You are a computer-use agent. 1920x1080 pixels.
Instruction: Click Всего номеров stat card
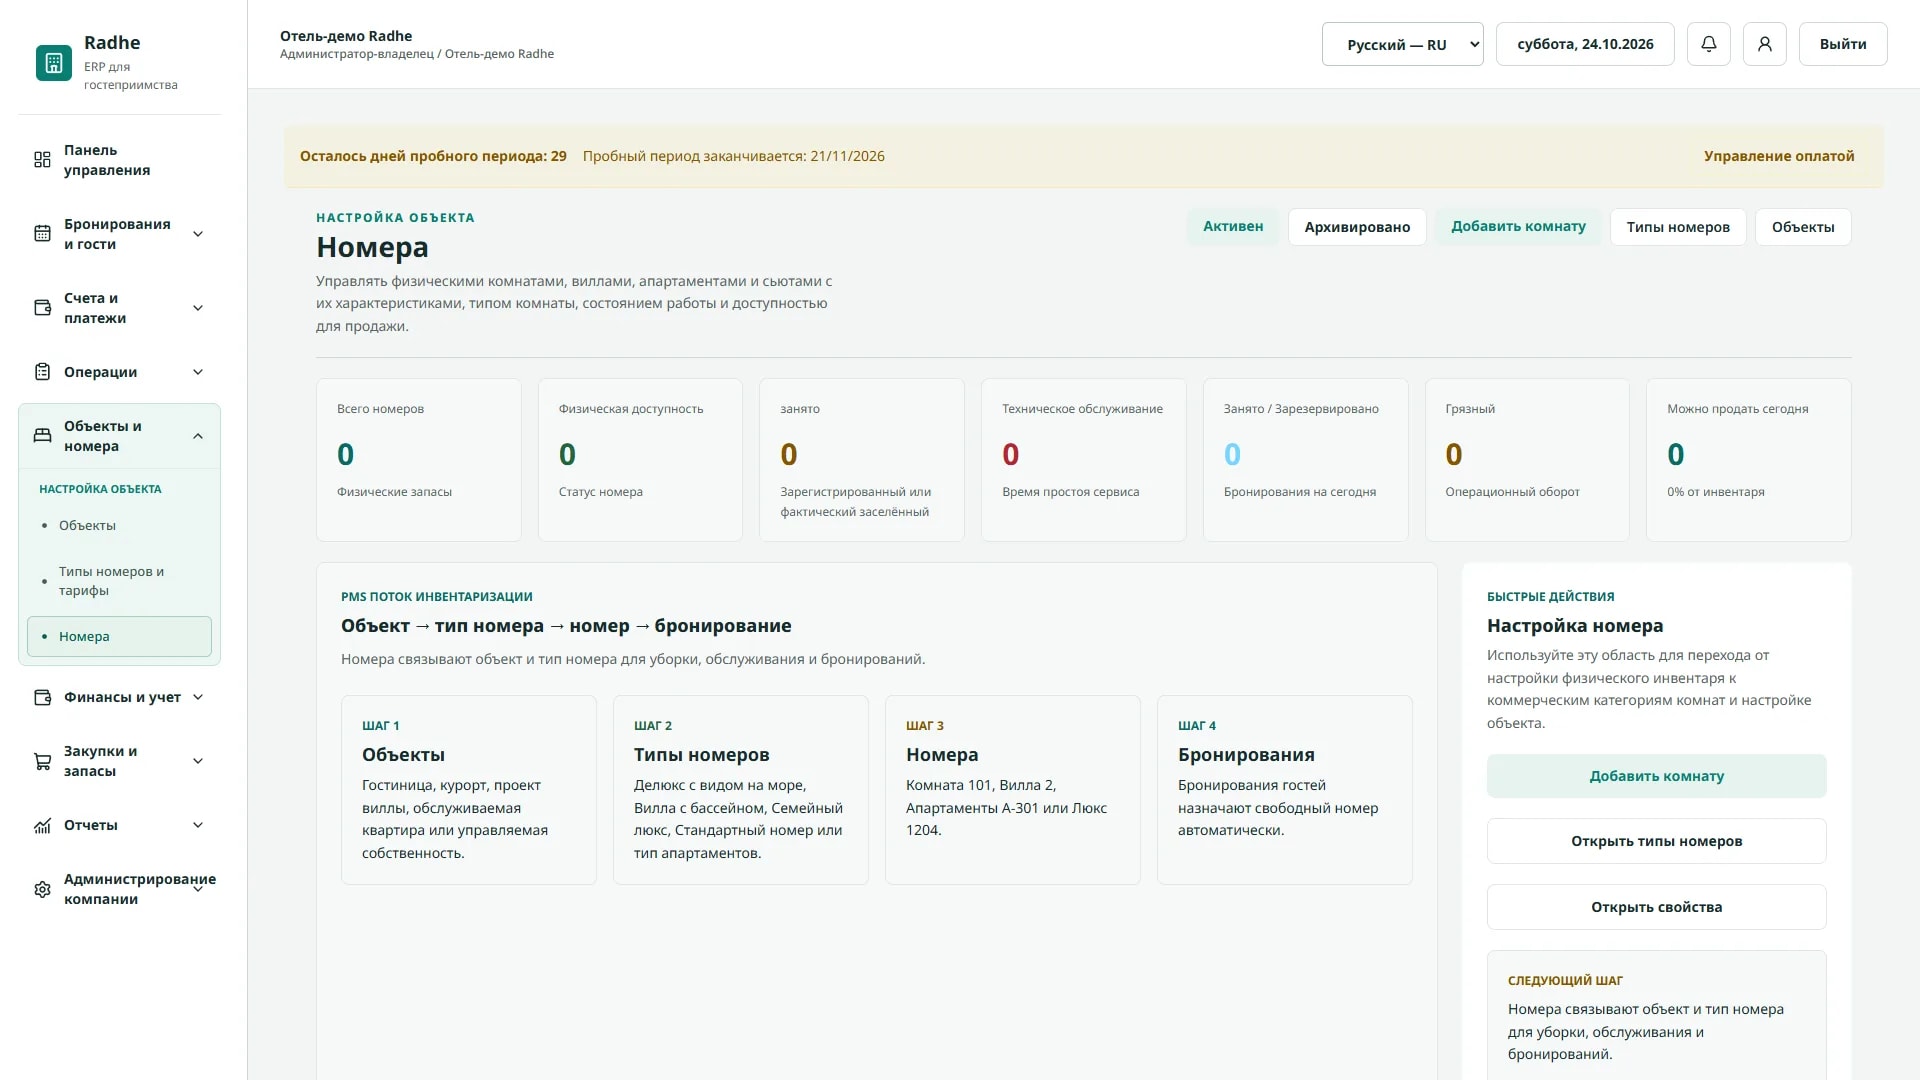[x=419, y=460]
